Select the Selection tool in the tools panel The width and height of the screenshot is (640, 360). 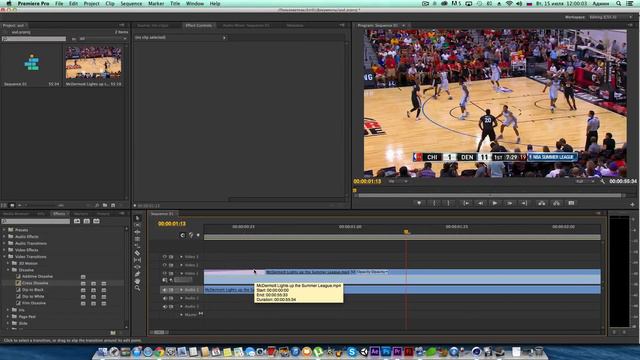[x=138, y=218]
